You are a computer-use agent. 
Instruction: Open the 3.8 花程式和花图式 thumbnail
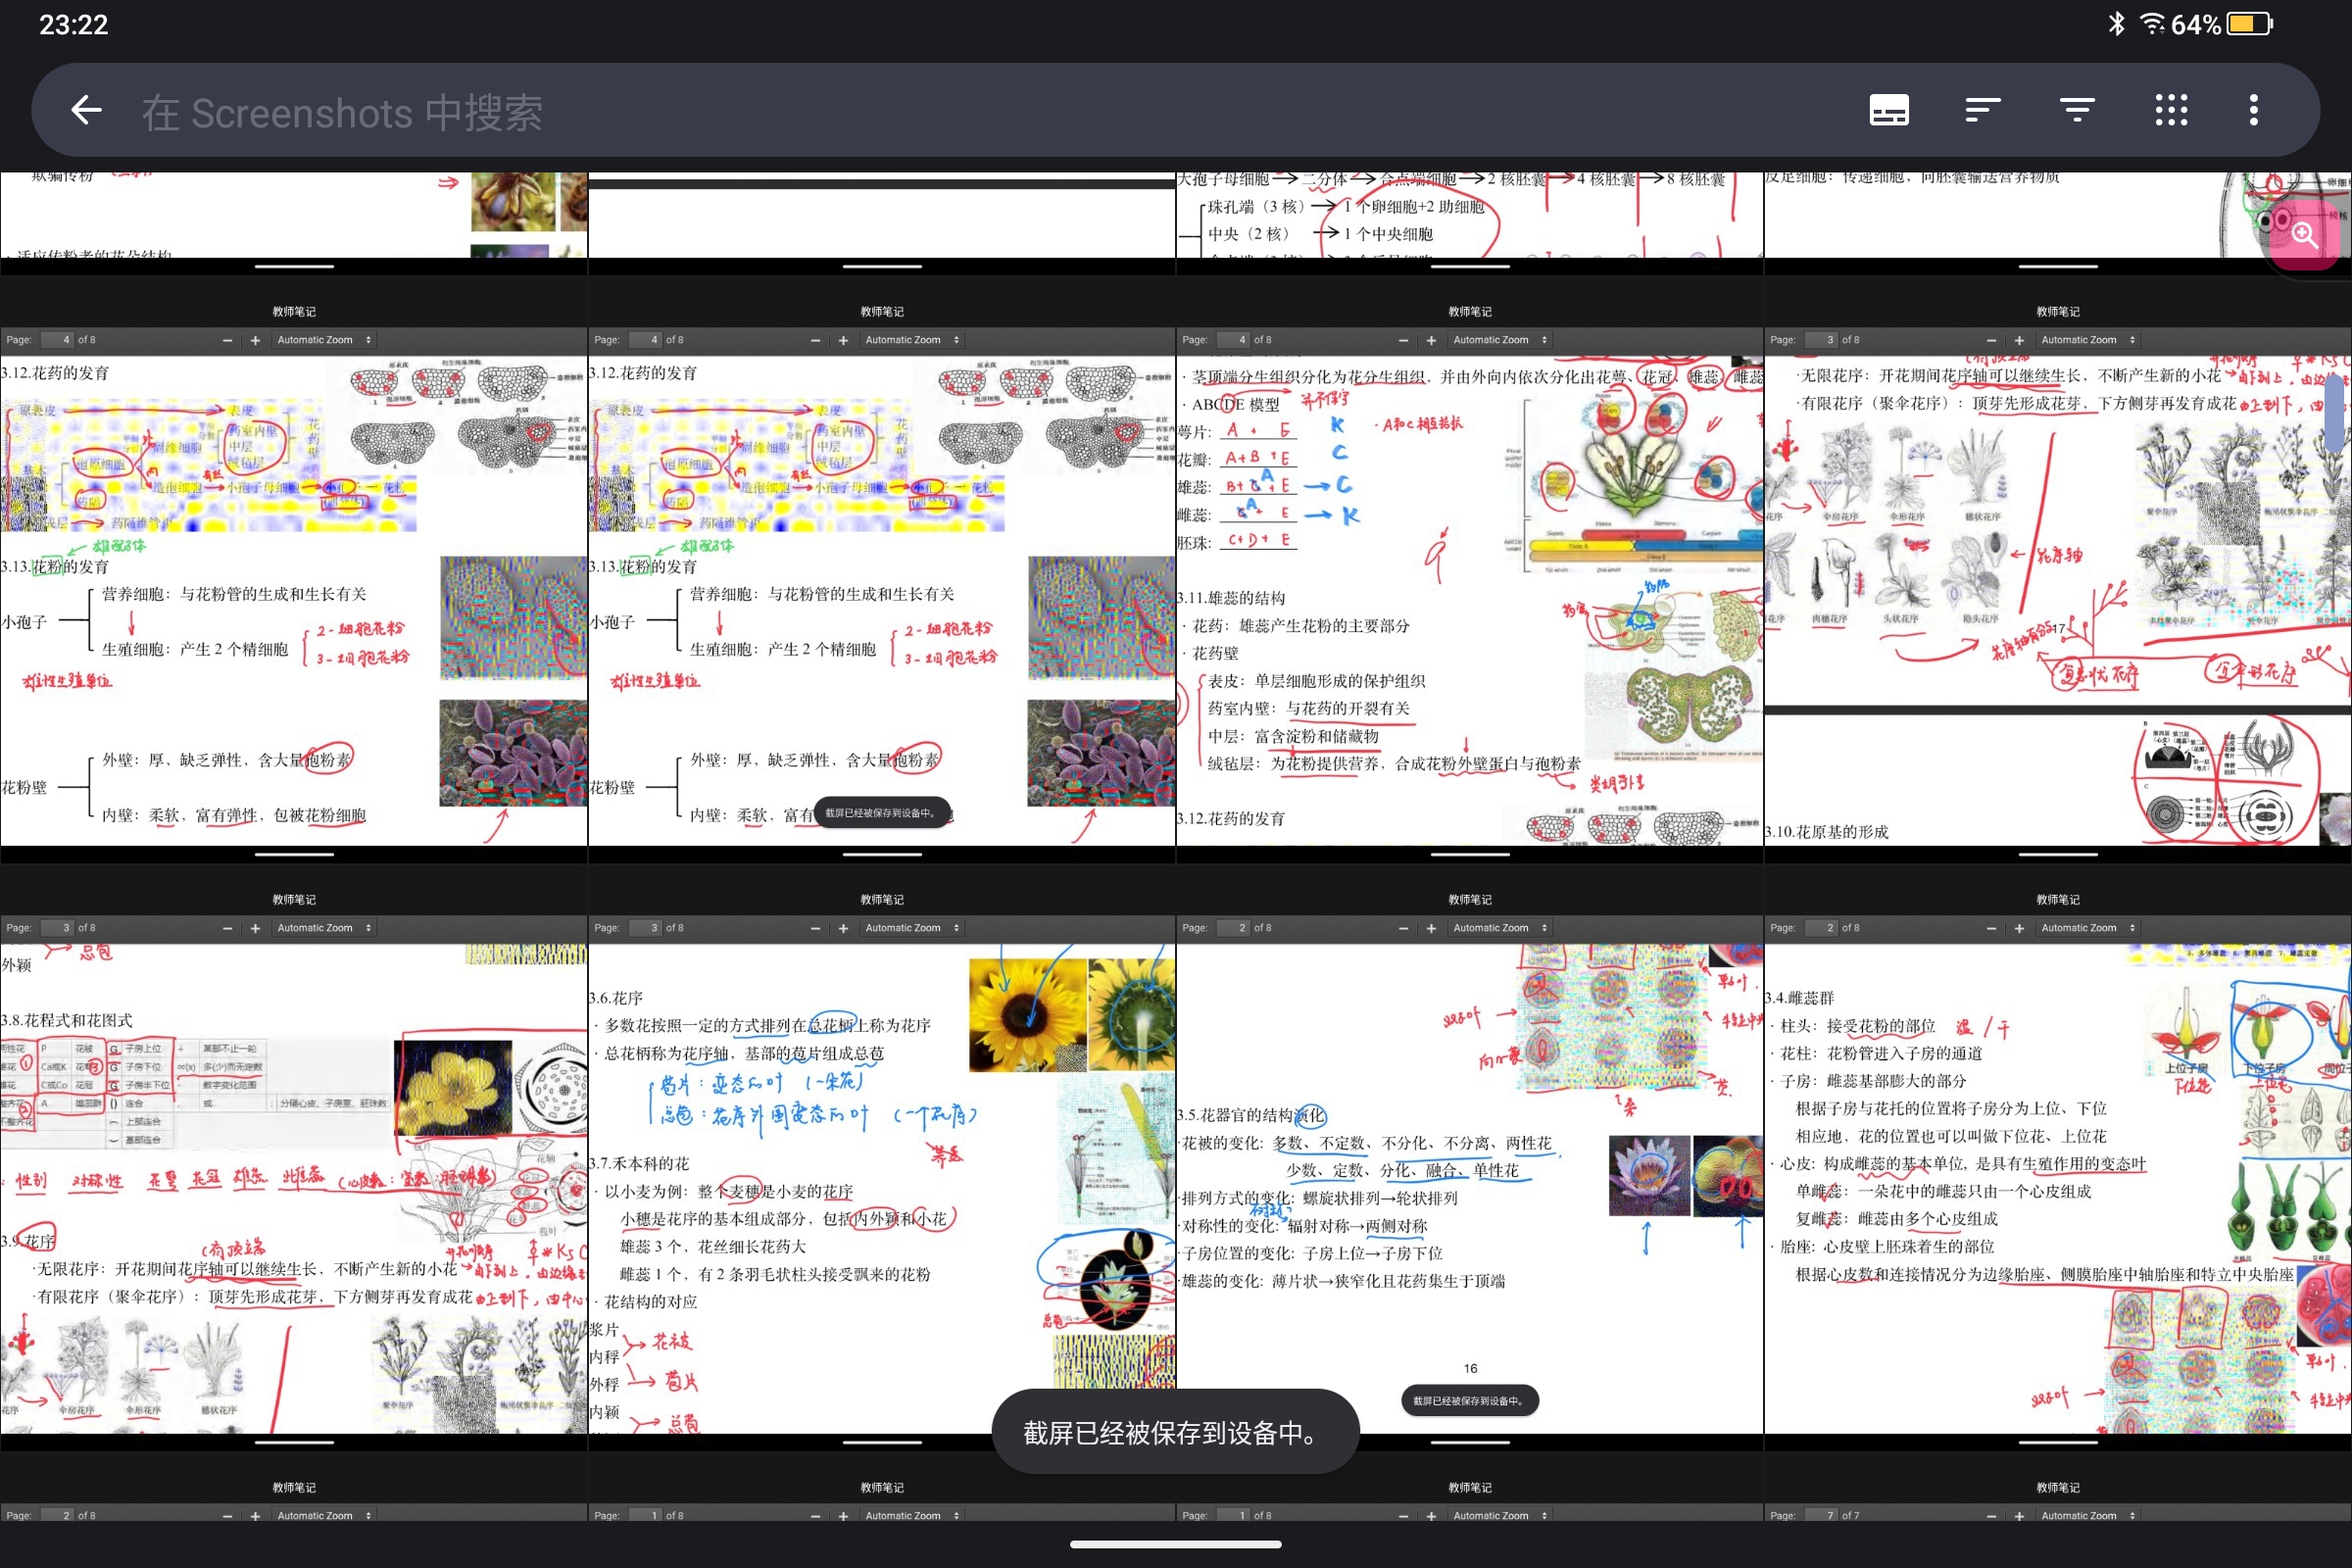coord(294,1158)
